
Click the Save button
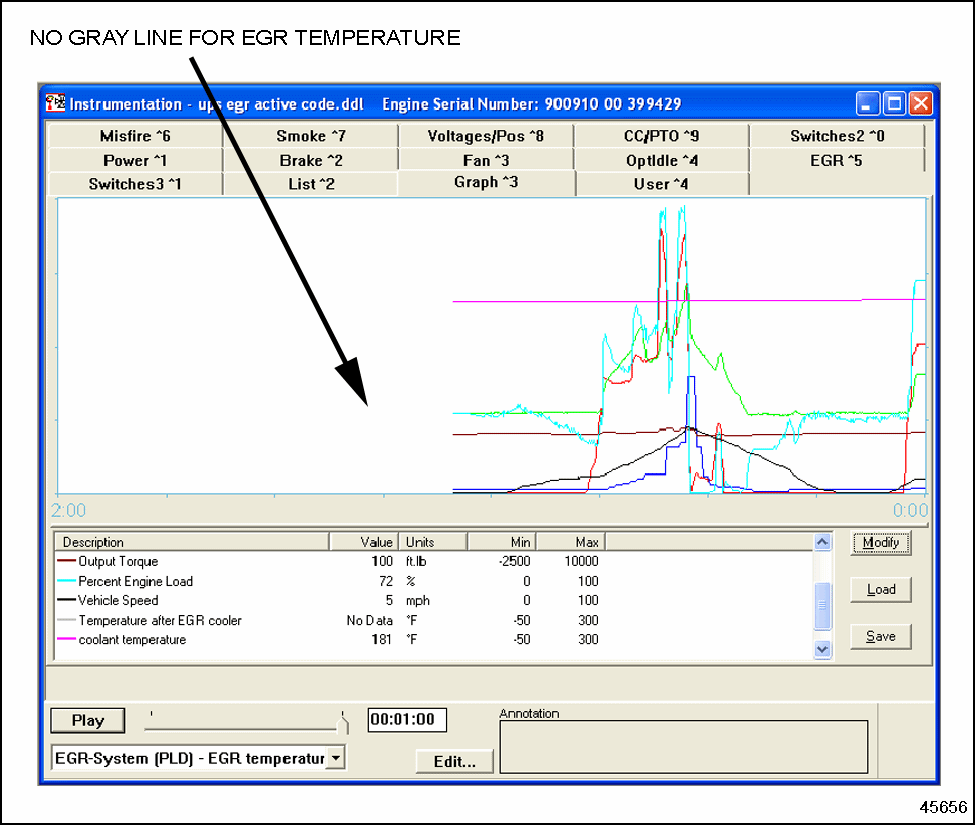click(880, 636)
